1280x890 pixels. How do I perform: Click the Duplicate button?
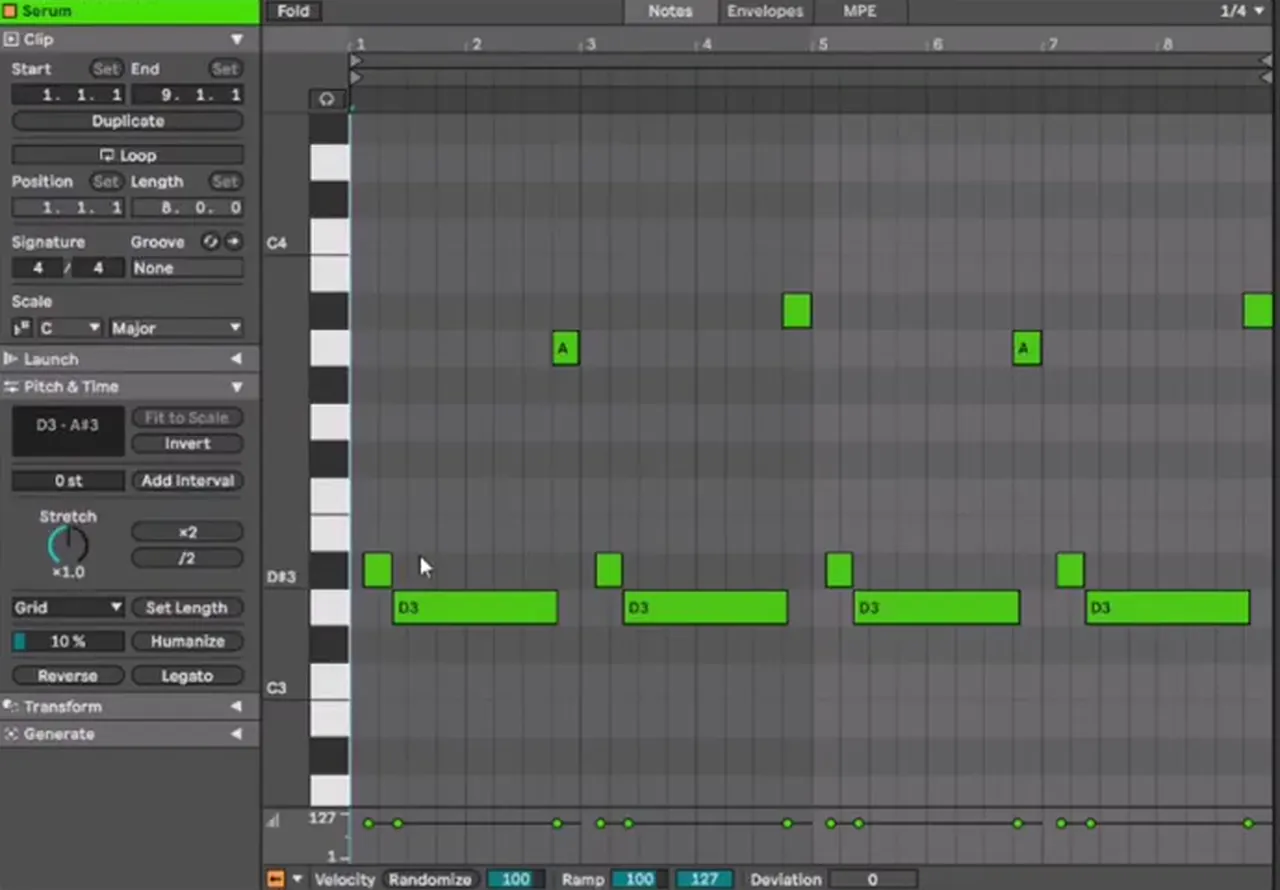[x=128, y=121]
